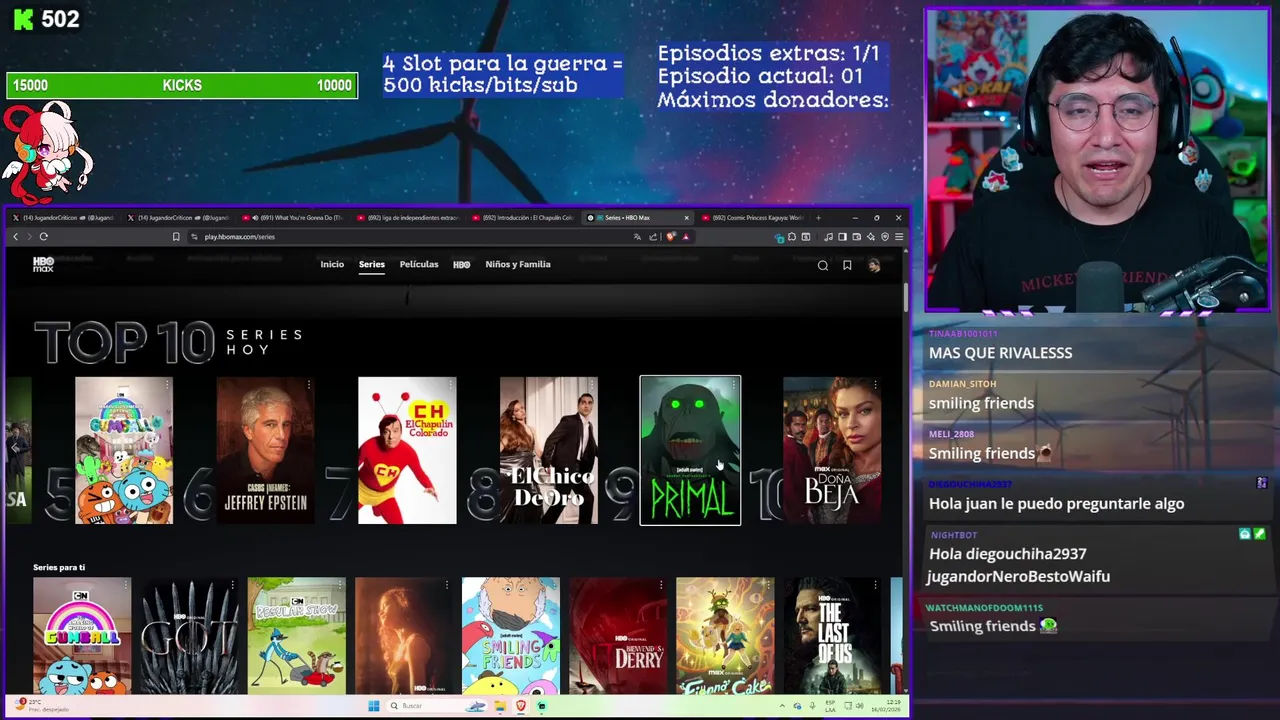
Task: Open Regular Show in Series para ti
Action: [297, 636]
